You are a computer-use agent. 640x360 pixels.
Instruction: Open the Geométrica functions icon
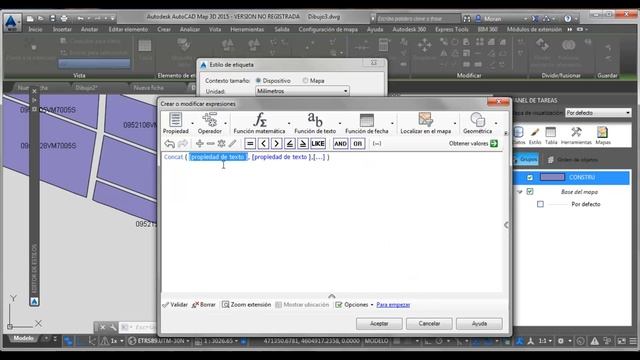click(x=477, y=123)
